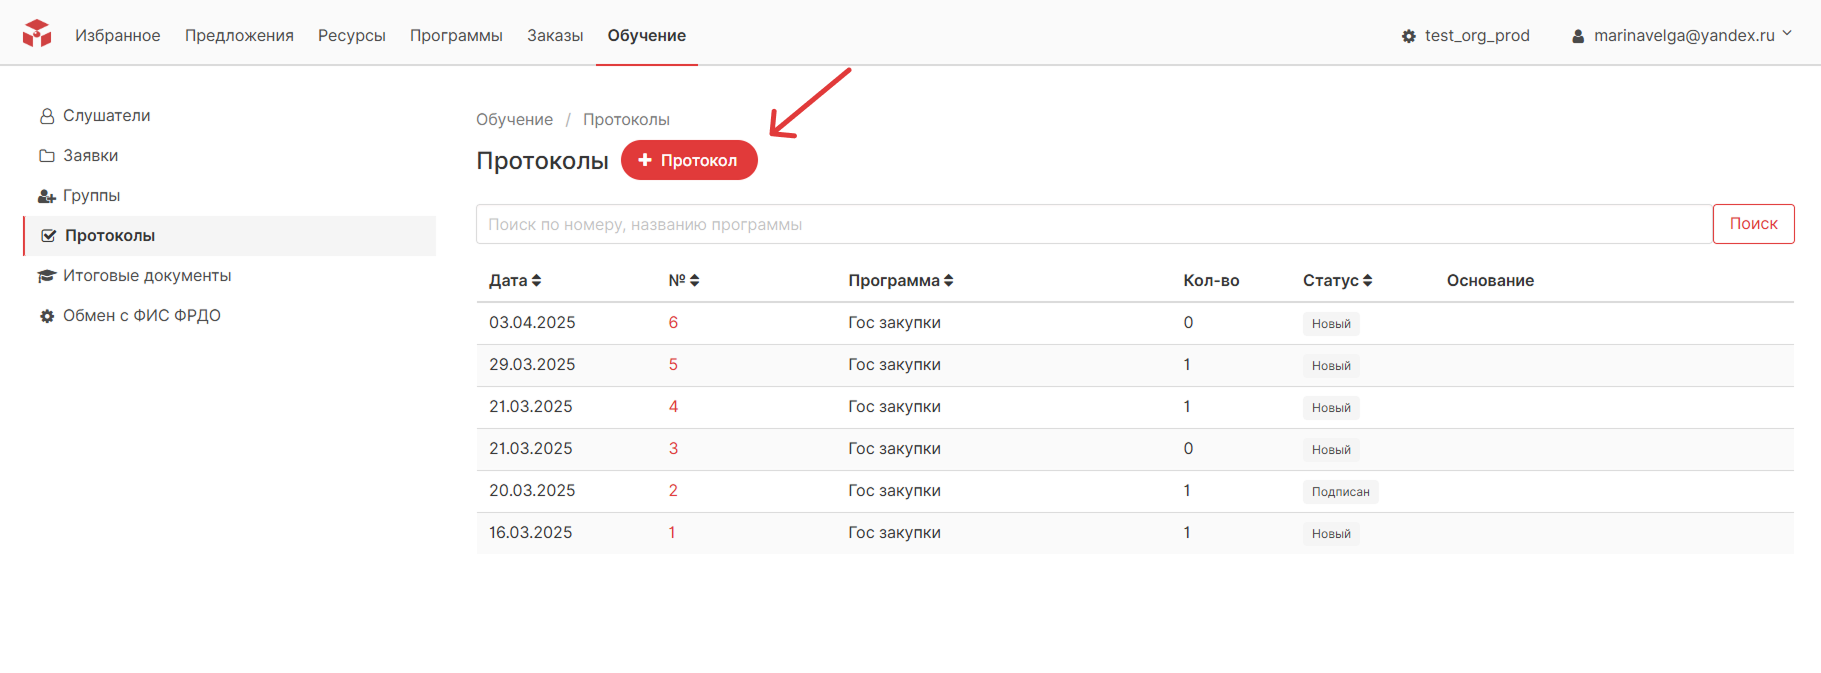This screenshot has width=1821, height=673.
Task: Open the test_org_prod organization link
Action: (x=1477, y=35)
